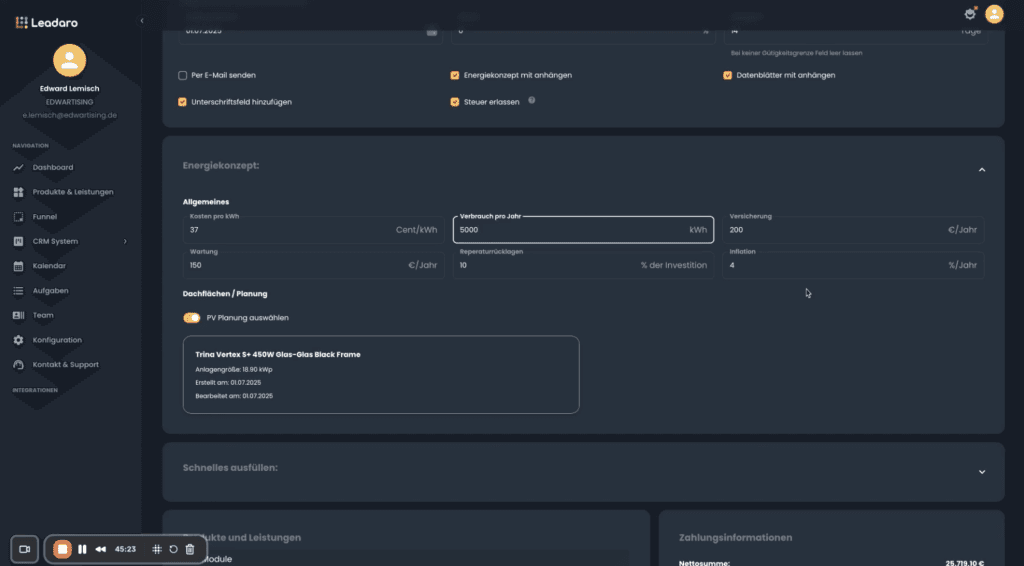The image size is (1024, 566).
Task: Click the Dashboard chart icon
Action: [18, 168]
